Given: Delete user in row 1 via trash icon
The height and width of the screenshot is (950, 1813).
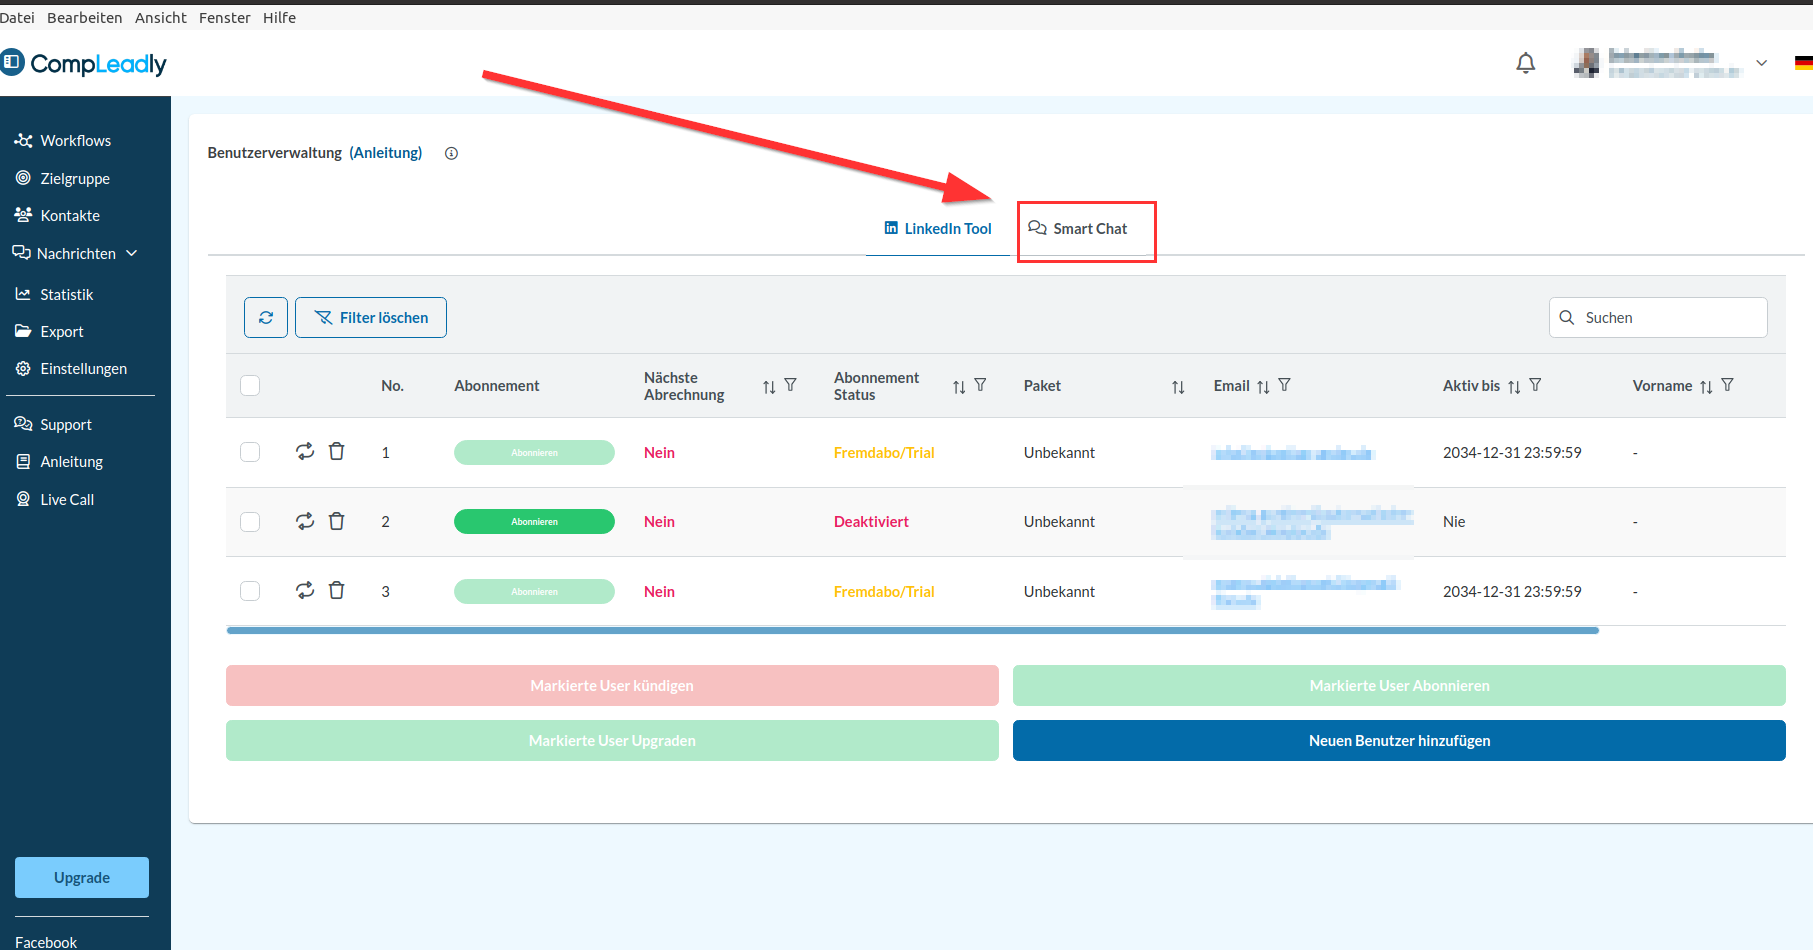Looking at the screenshot, I should 337,452.
